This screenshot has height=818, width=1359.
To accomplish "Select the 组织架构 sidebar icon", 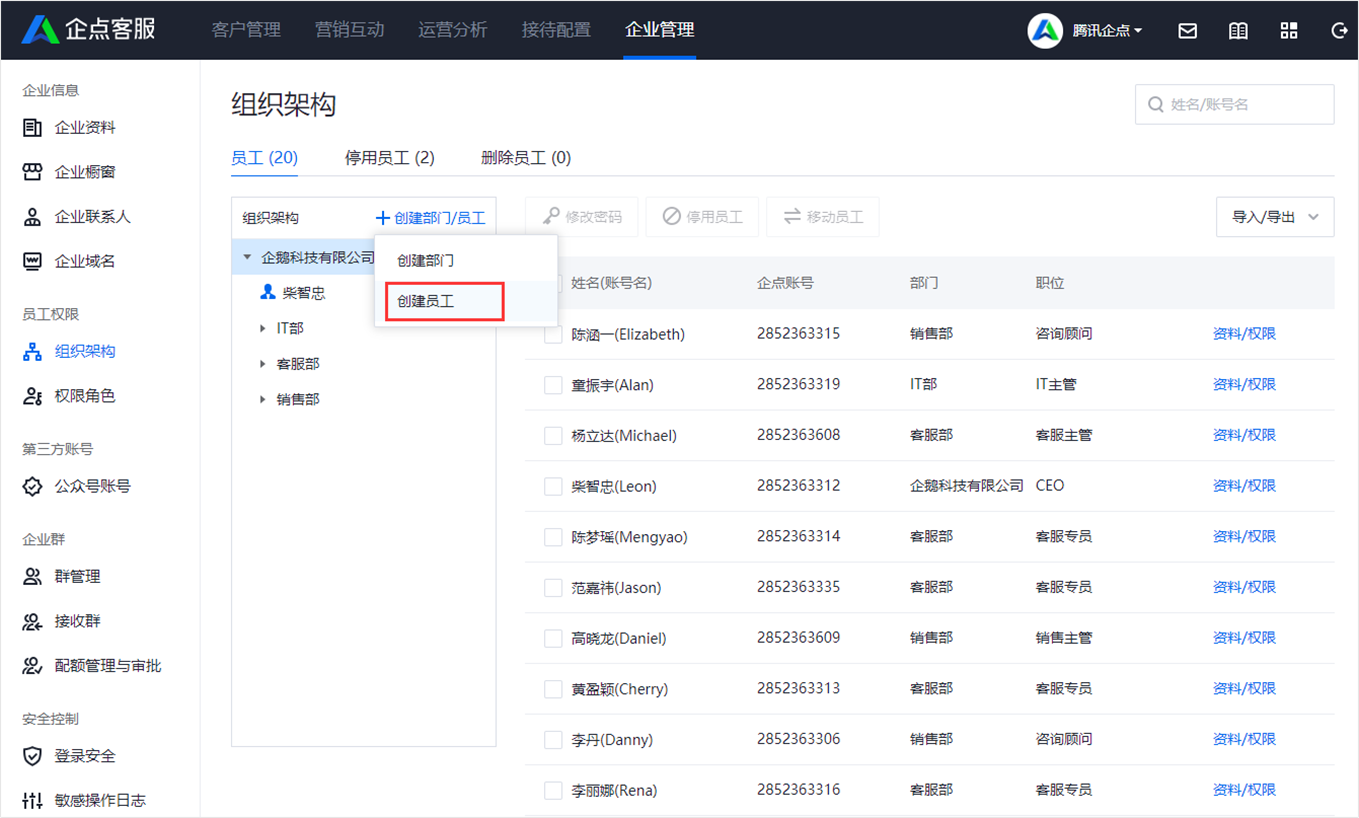I will [33, 351].
